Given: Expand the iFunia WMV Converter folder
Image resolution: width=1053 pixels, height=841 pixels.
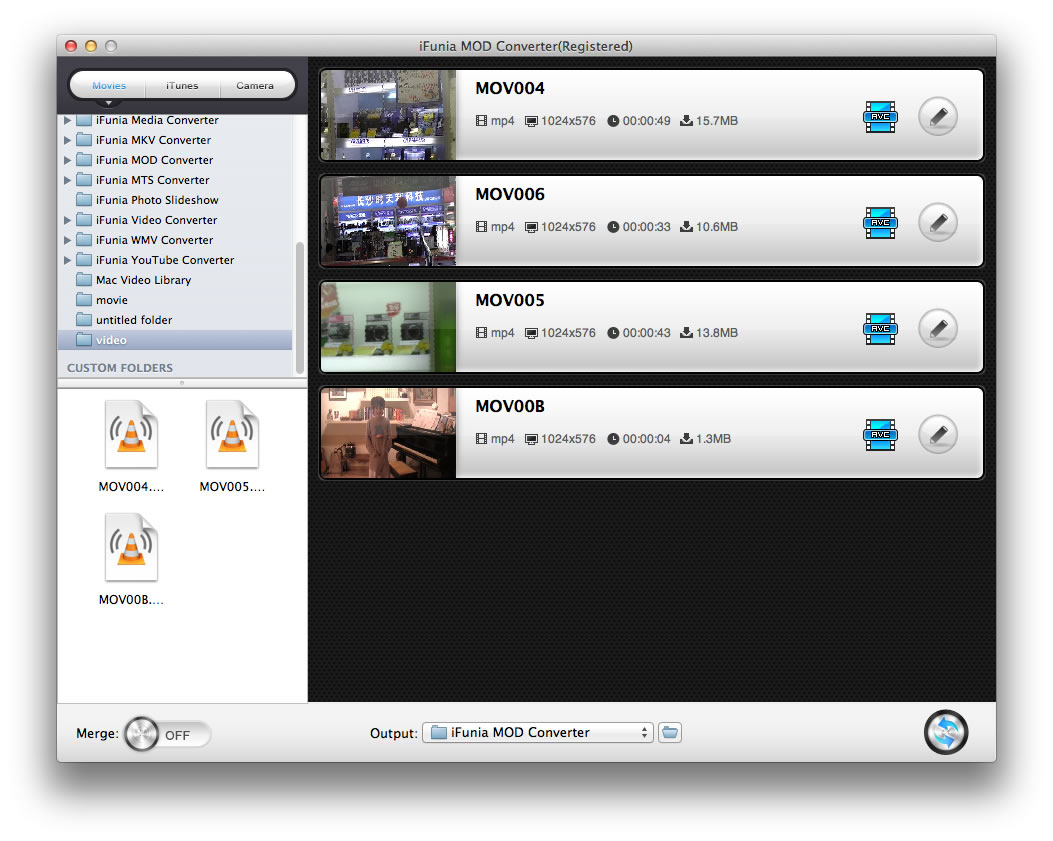Looking at the screenshot, I should pos(67,240).
